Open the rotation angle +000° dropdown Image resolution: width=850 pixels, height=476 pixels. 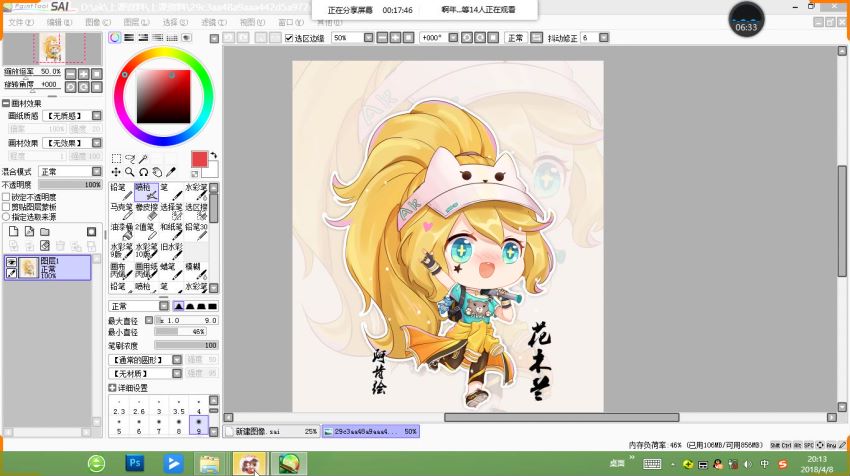[453, 37]
